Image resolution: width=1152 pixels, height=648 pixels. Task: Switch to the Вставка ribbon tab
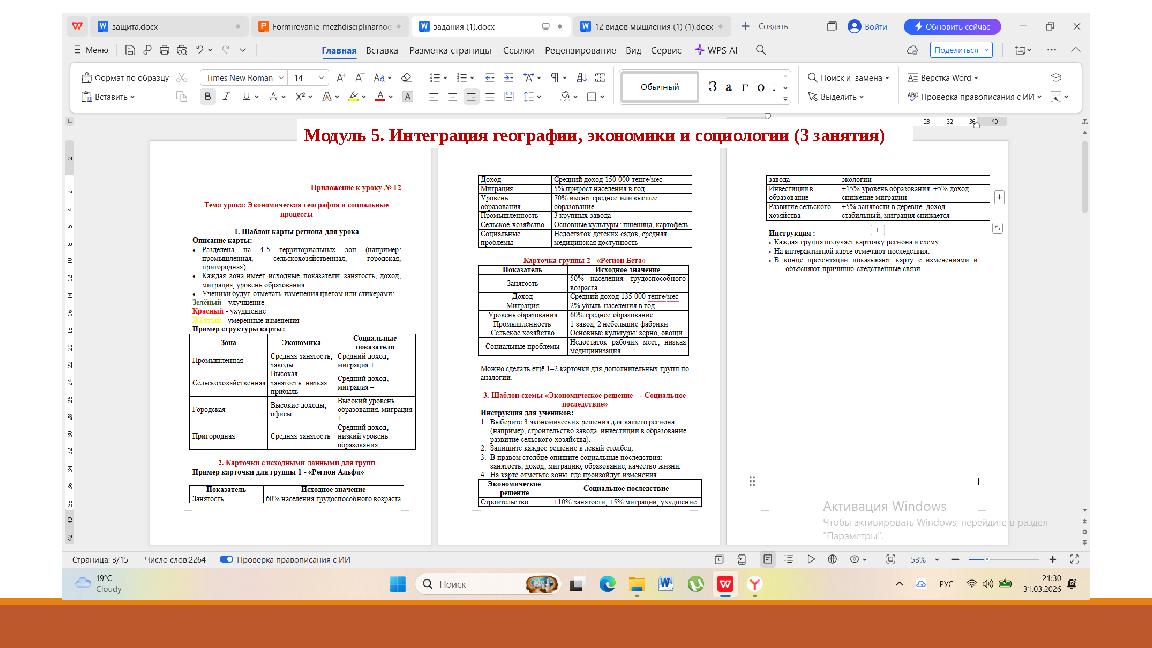tap(380, 49)
